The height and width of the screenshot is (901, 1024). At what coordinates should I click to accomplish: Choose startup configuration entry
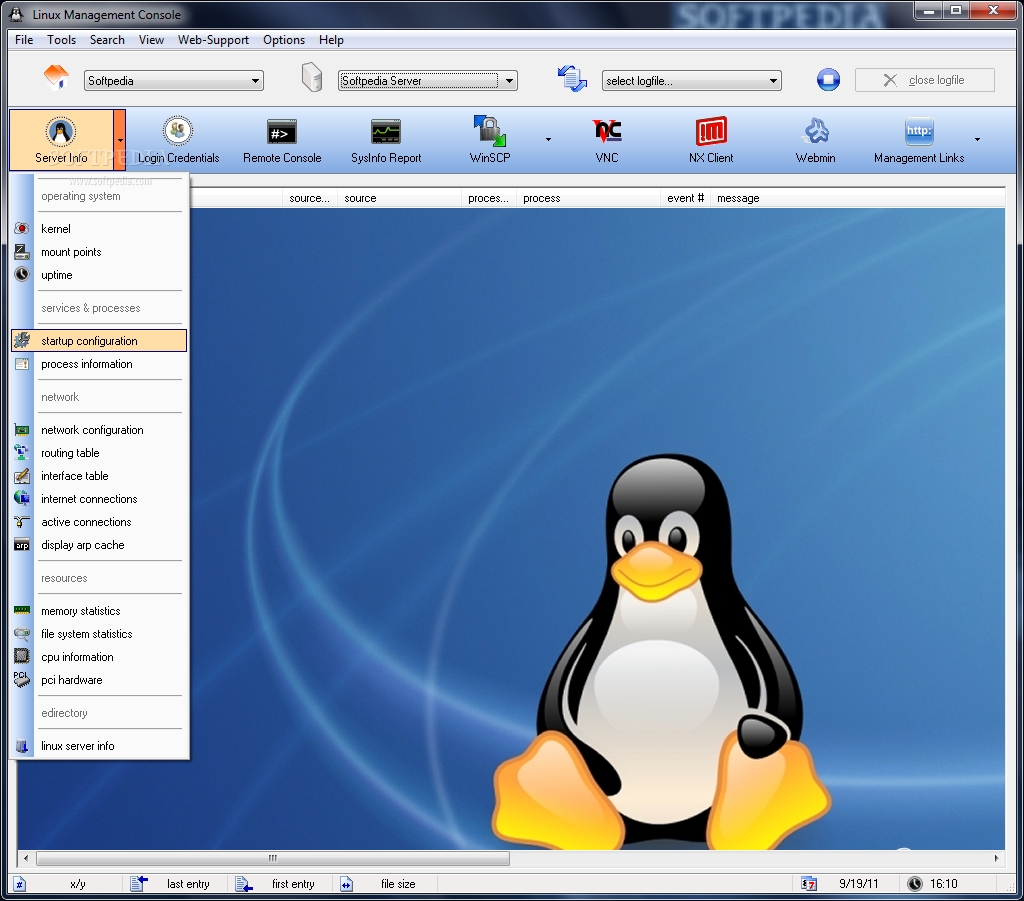pyautogui.click(x=99, y=341)
